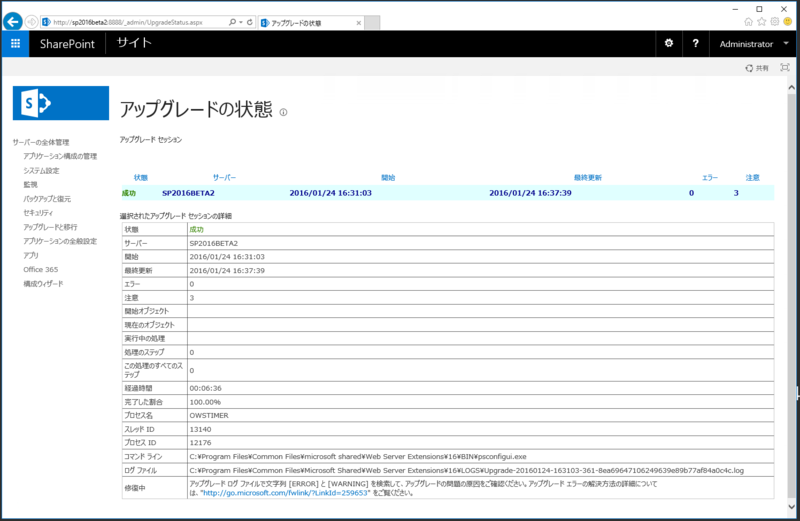Expand the address bar search dropdown arrow
Viewport: 800px width, 521px height.
click(x=241, y=22)
